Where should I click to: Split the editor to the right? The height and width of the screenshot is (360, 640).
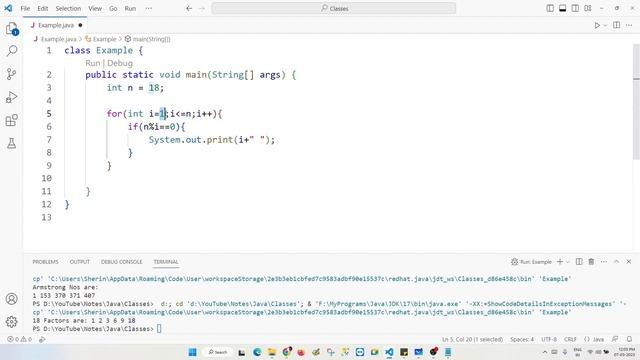pos(616,25)
